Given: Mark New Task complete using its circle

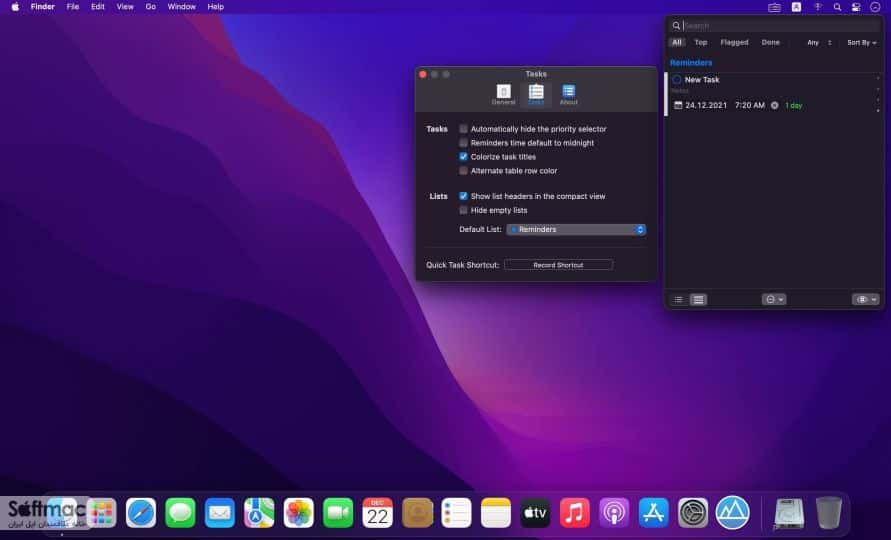Looking at the screenshot, I should [677, 80].
